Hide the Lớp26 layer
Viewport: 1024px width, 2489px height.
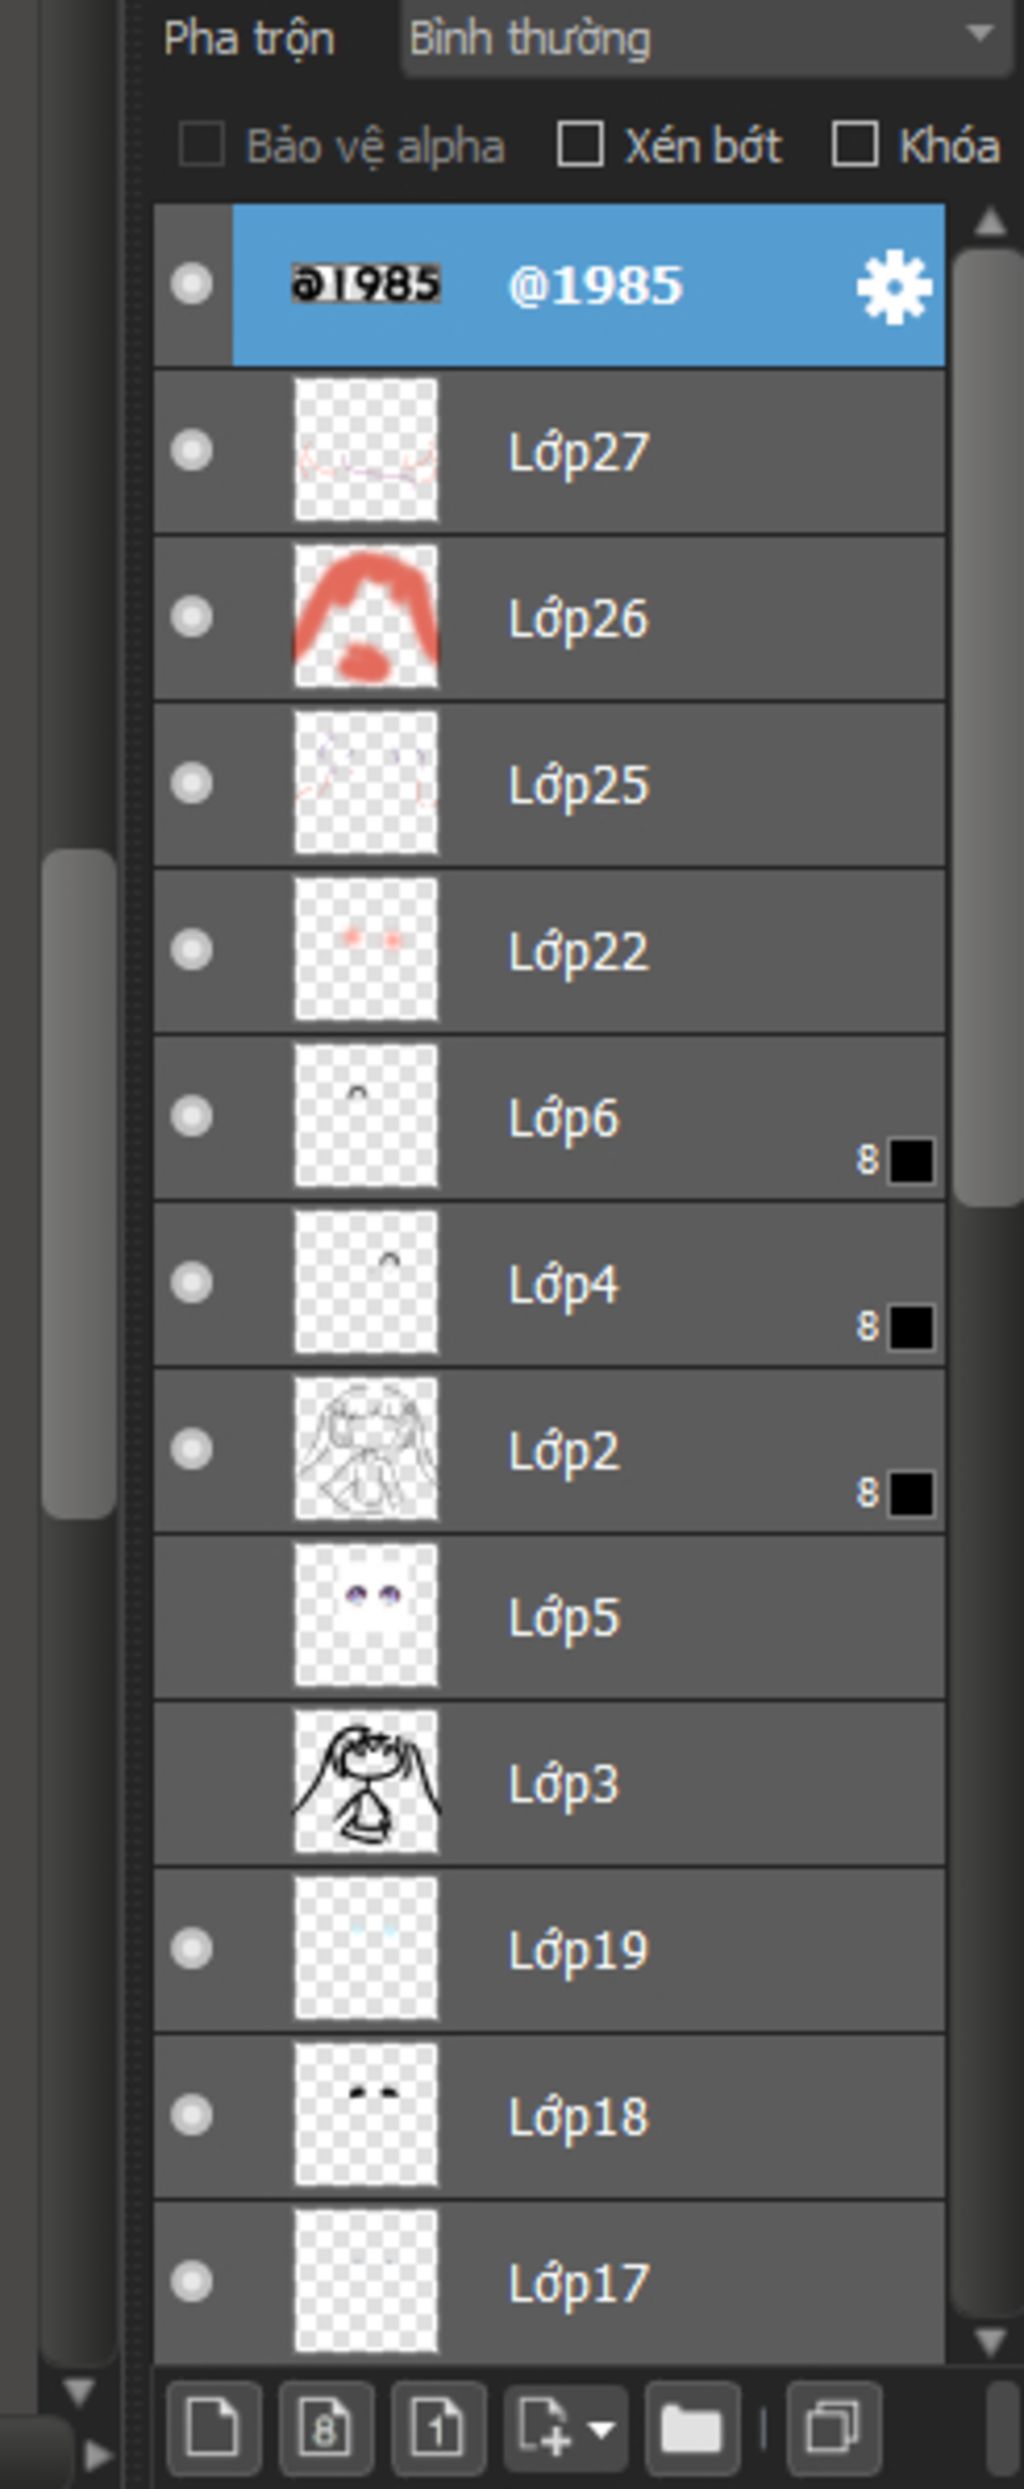(191, 617)
